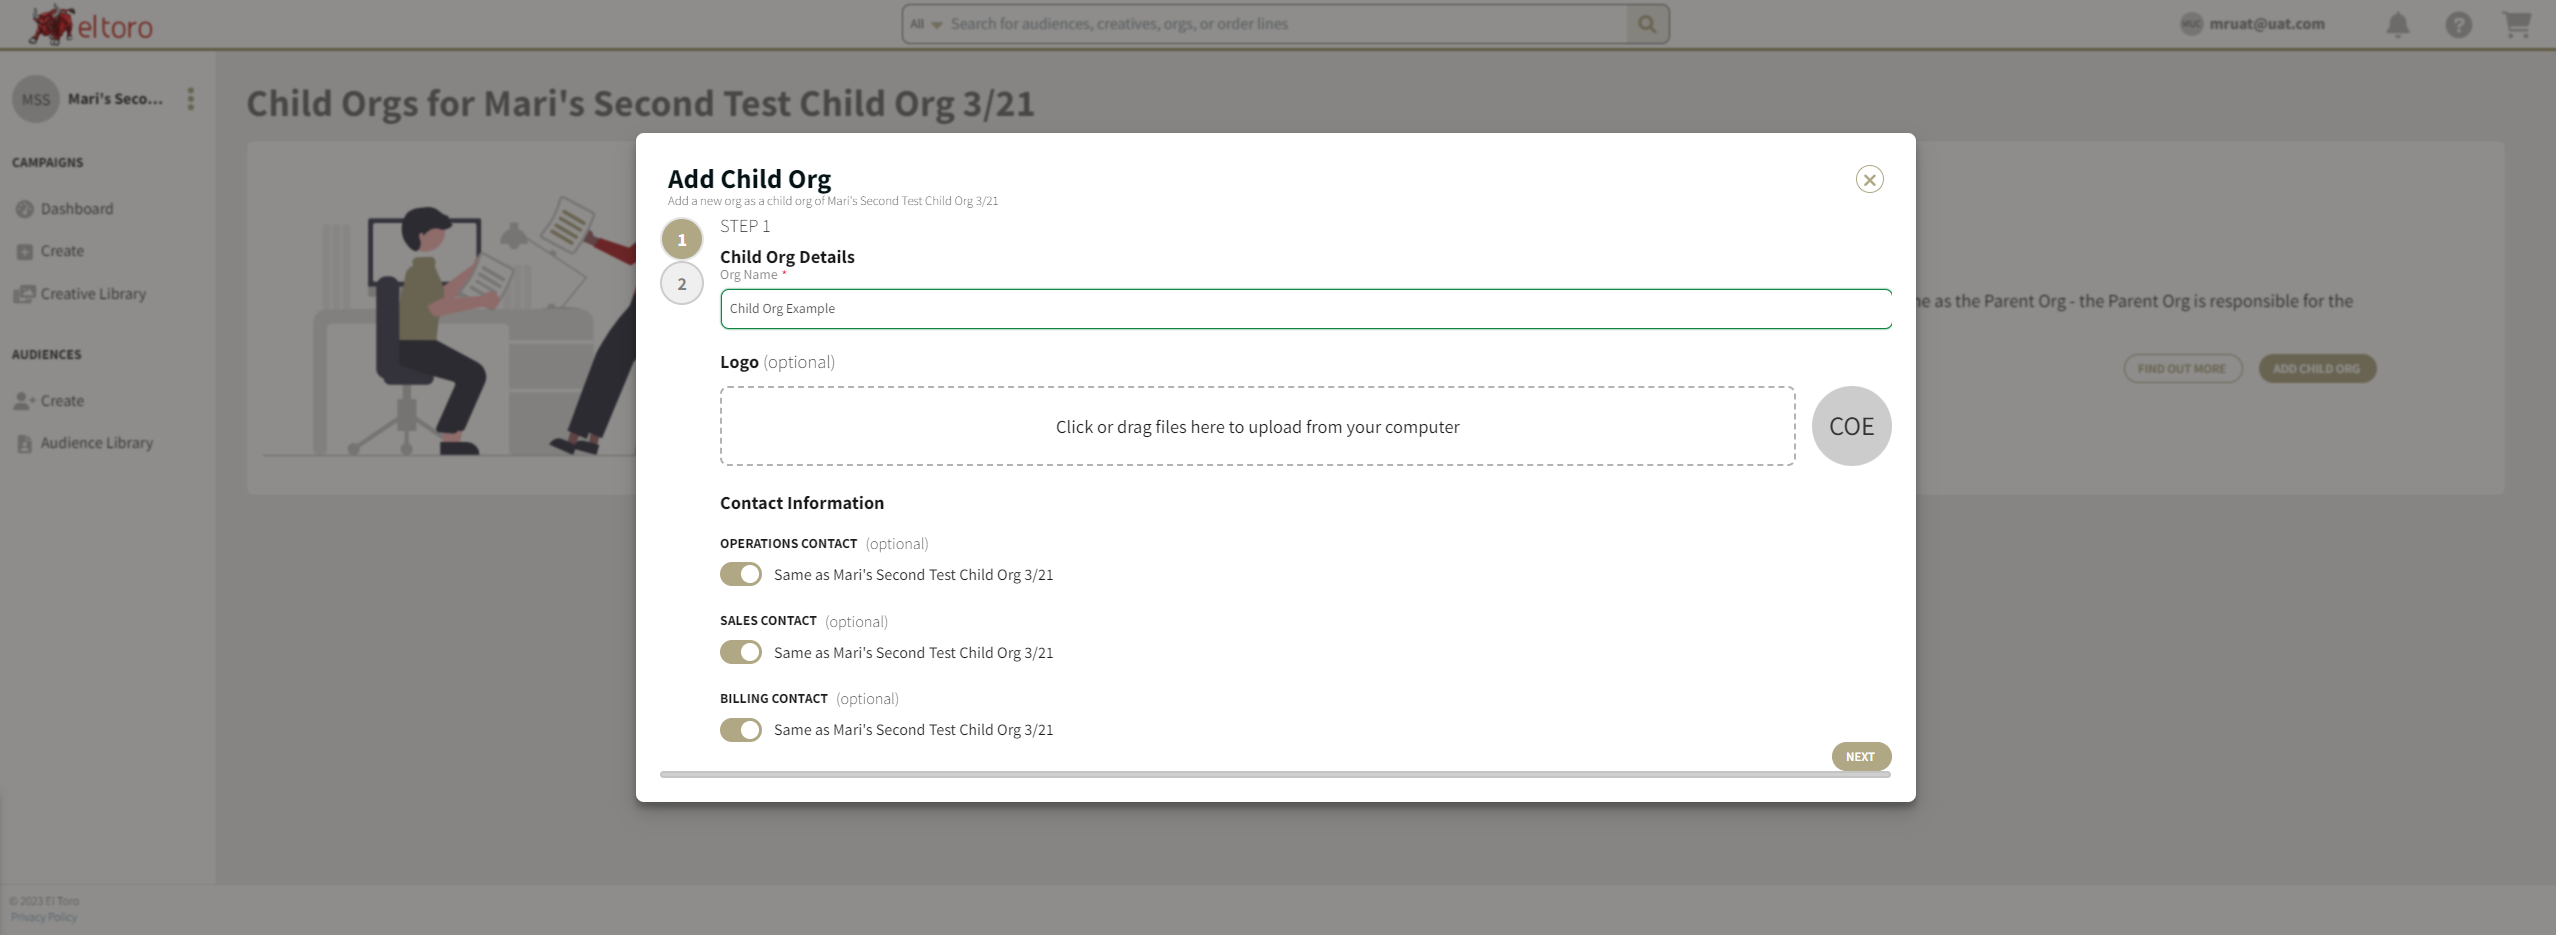
Task: Select step 2 in the wizard
Action: tap(682, 284)
